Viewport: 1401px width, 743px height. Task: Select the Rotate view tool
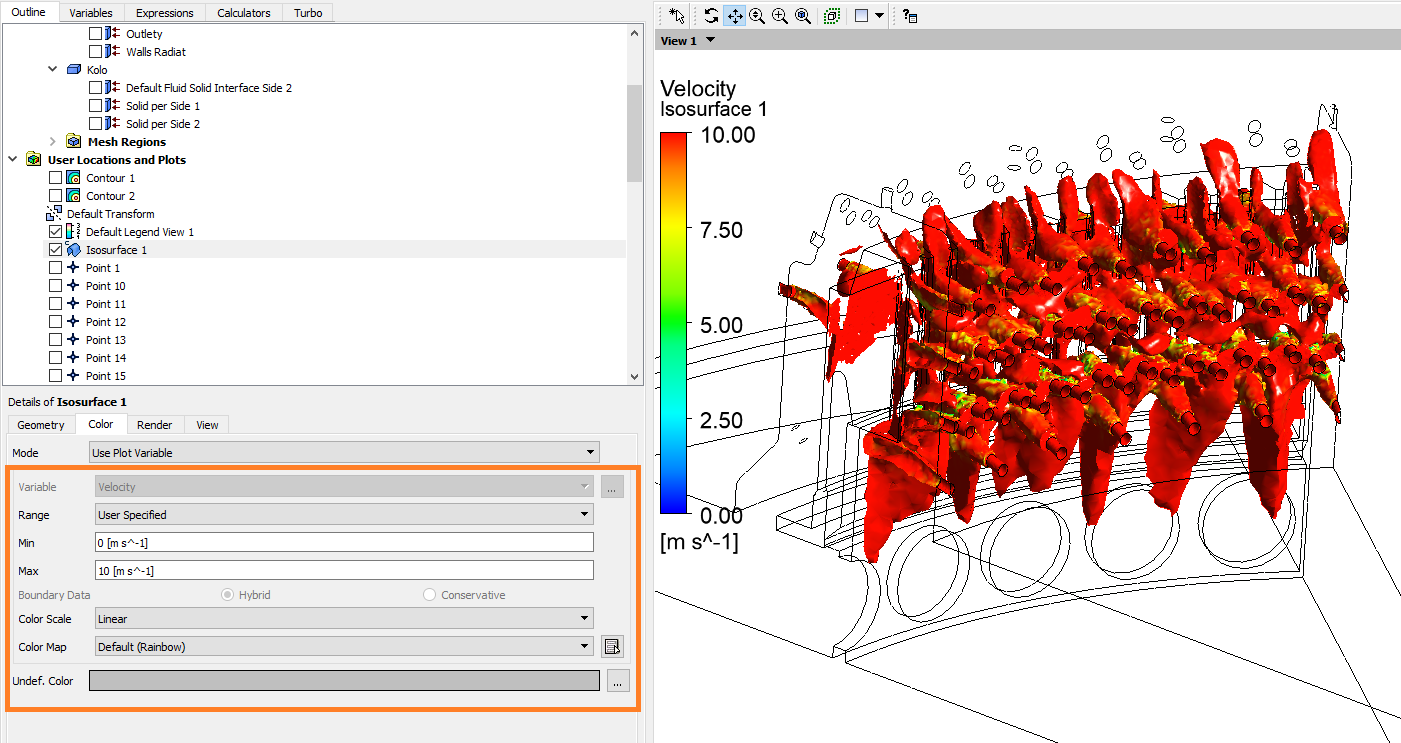click(x=711, y=16)
